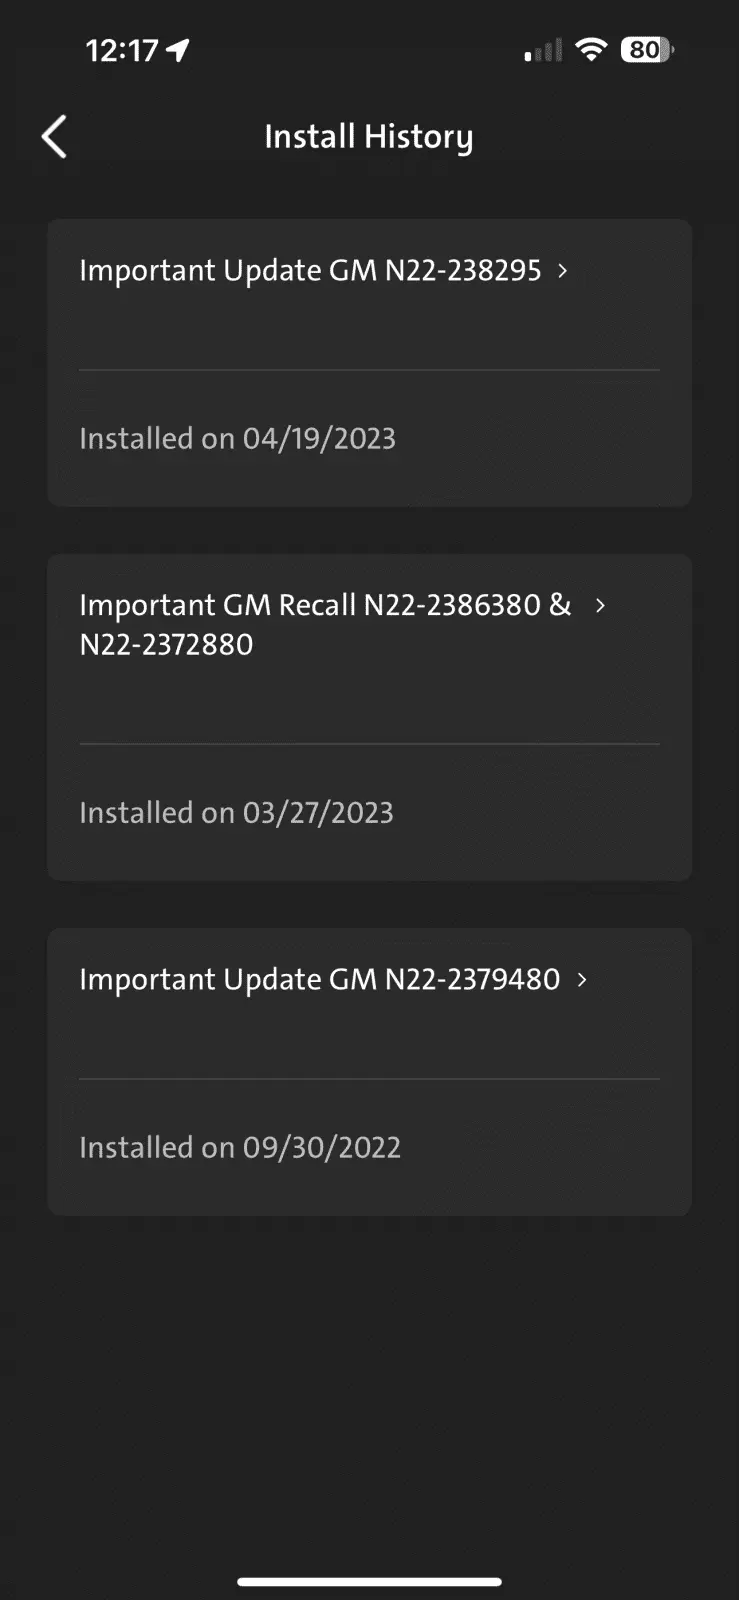Tap the N22-2372880 recall number line
This screenshot has width=739, height=1600.
166,645
